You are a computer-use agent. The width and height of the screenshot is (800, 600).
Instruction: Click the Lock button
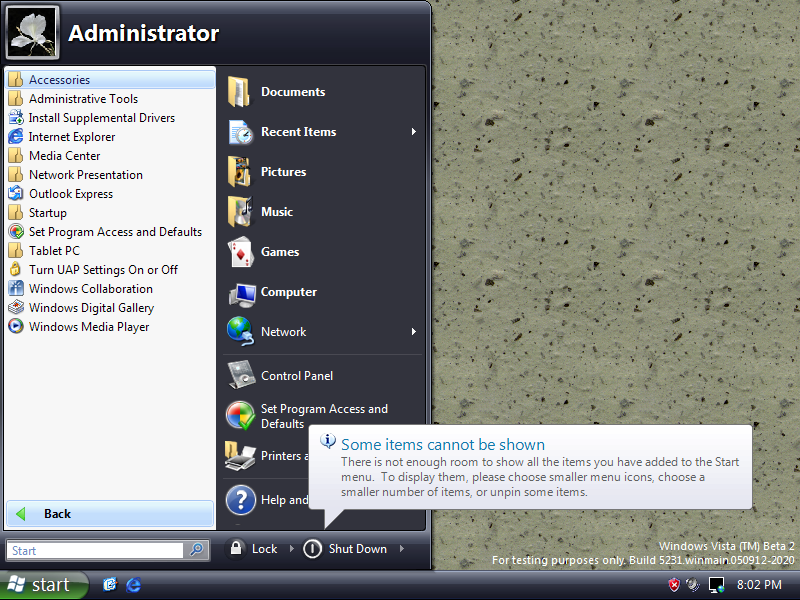pyautogui.click(x=254, y=548)
